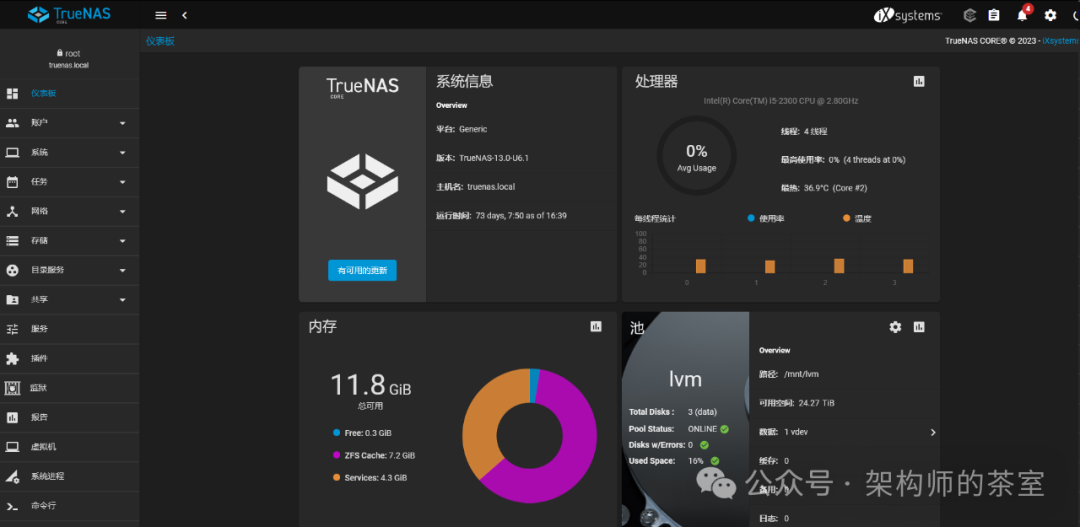This screenshot has width=1080, height=527.
Task: Collapse sidebar using the left chevron icon
Action: (x=185, y=15)
